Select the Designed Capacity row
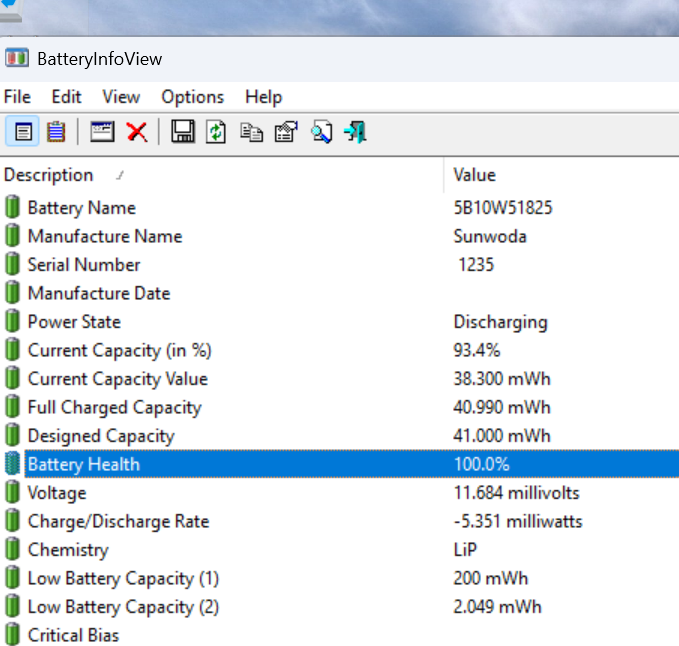The width and height of the screenshot is (679, 646). [x=340, y=435]
